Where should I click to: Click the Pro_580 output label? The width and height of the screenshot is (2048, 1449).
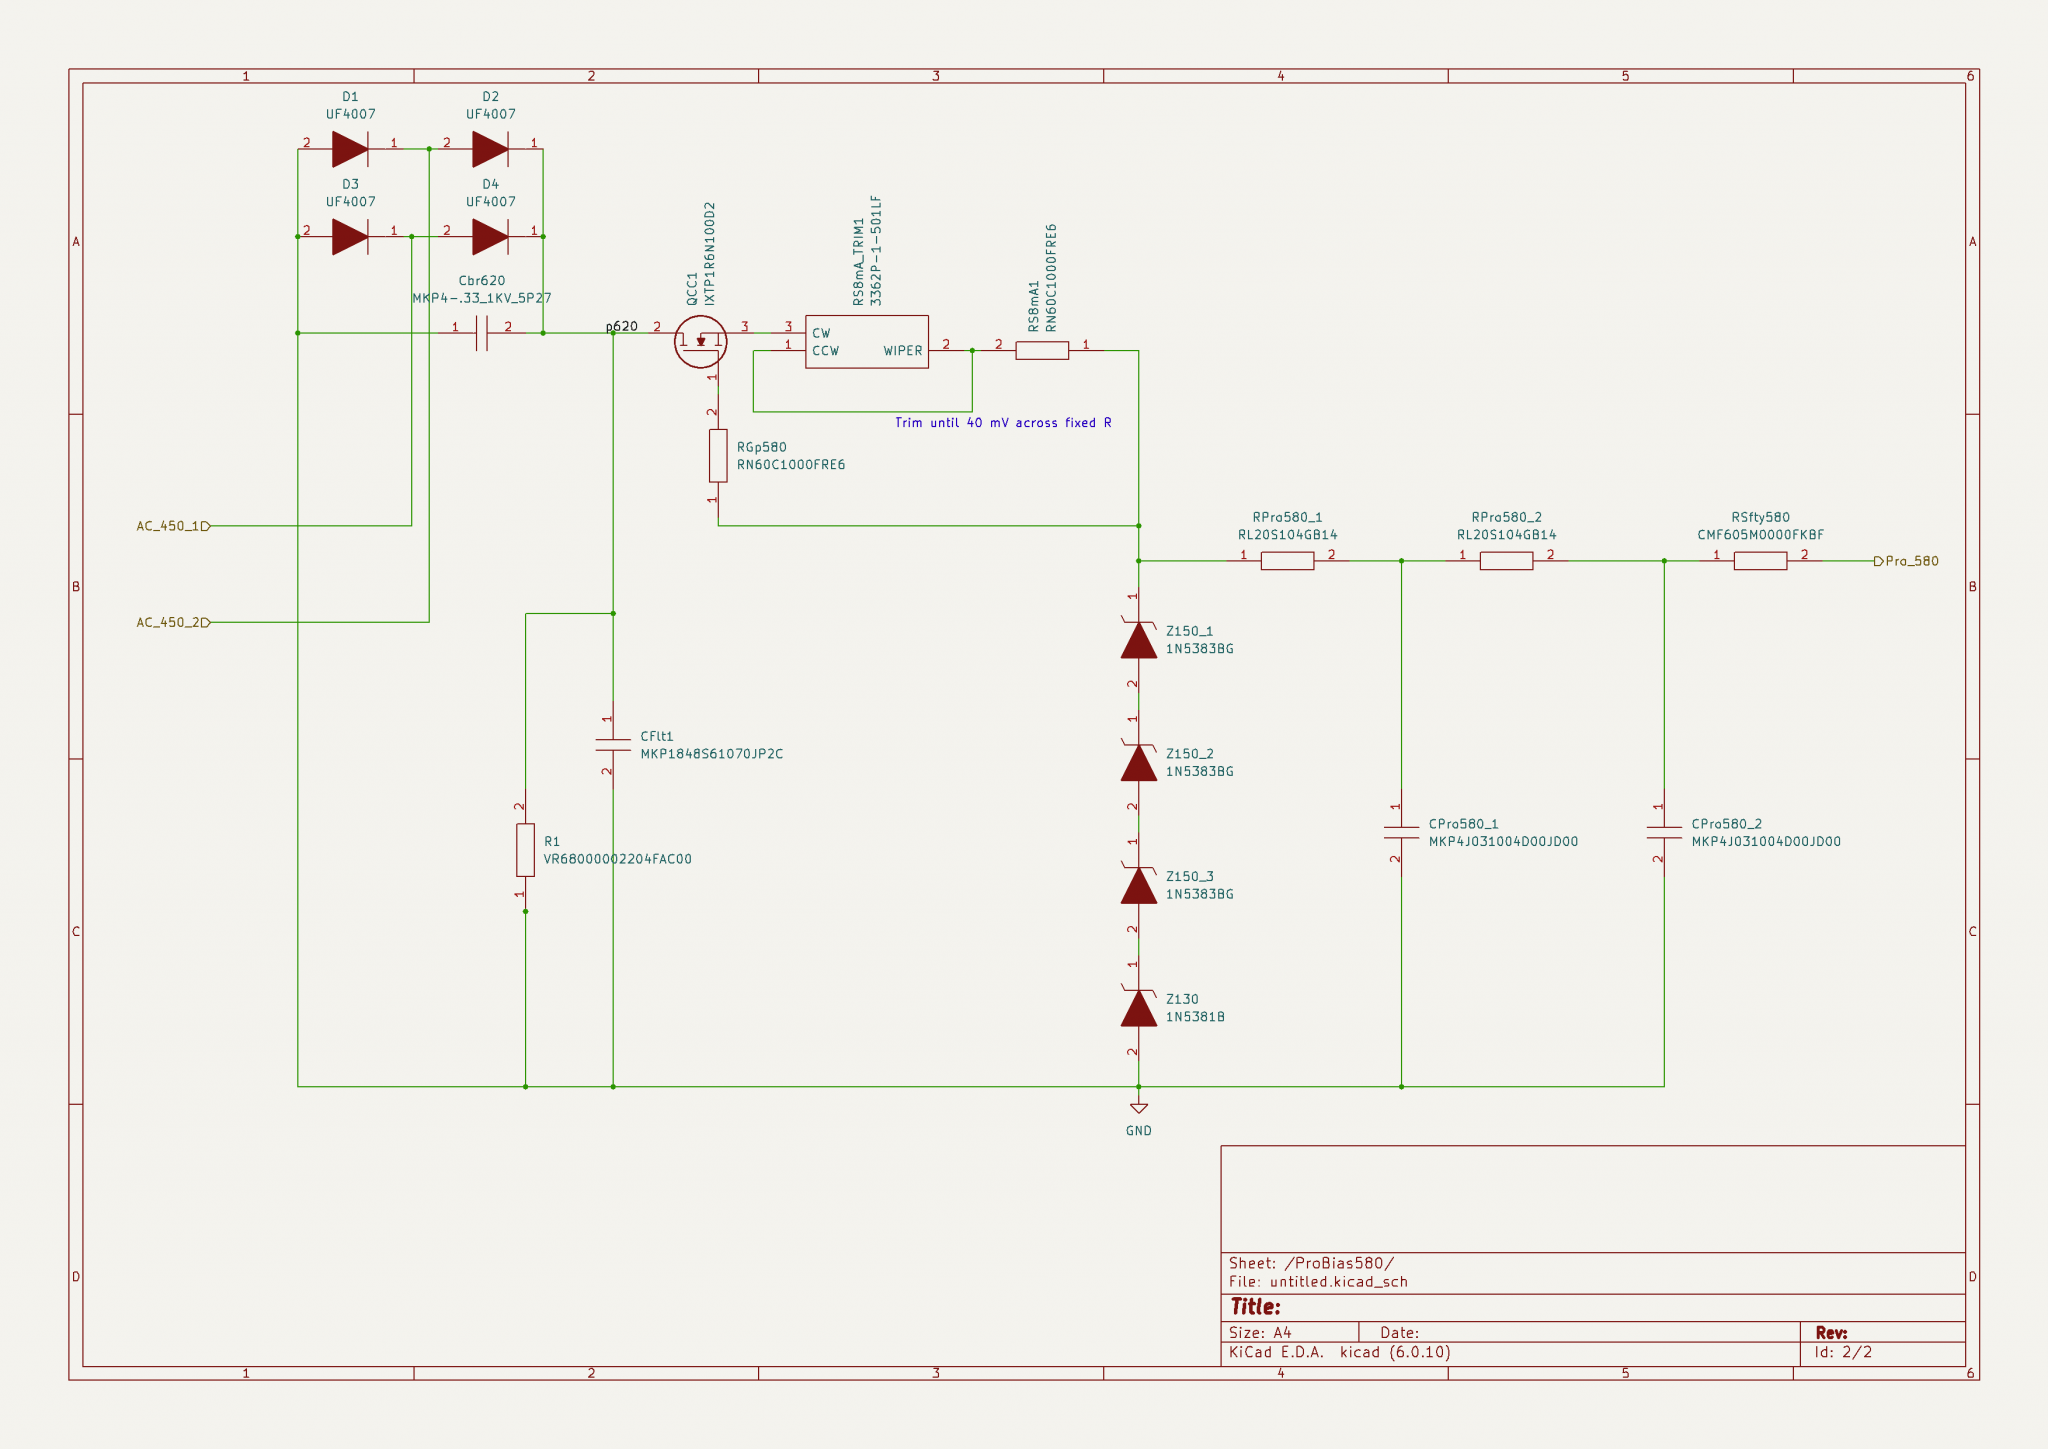pyautogui.click(x=1906, y=561)
